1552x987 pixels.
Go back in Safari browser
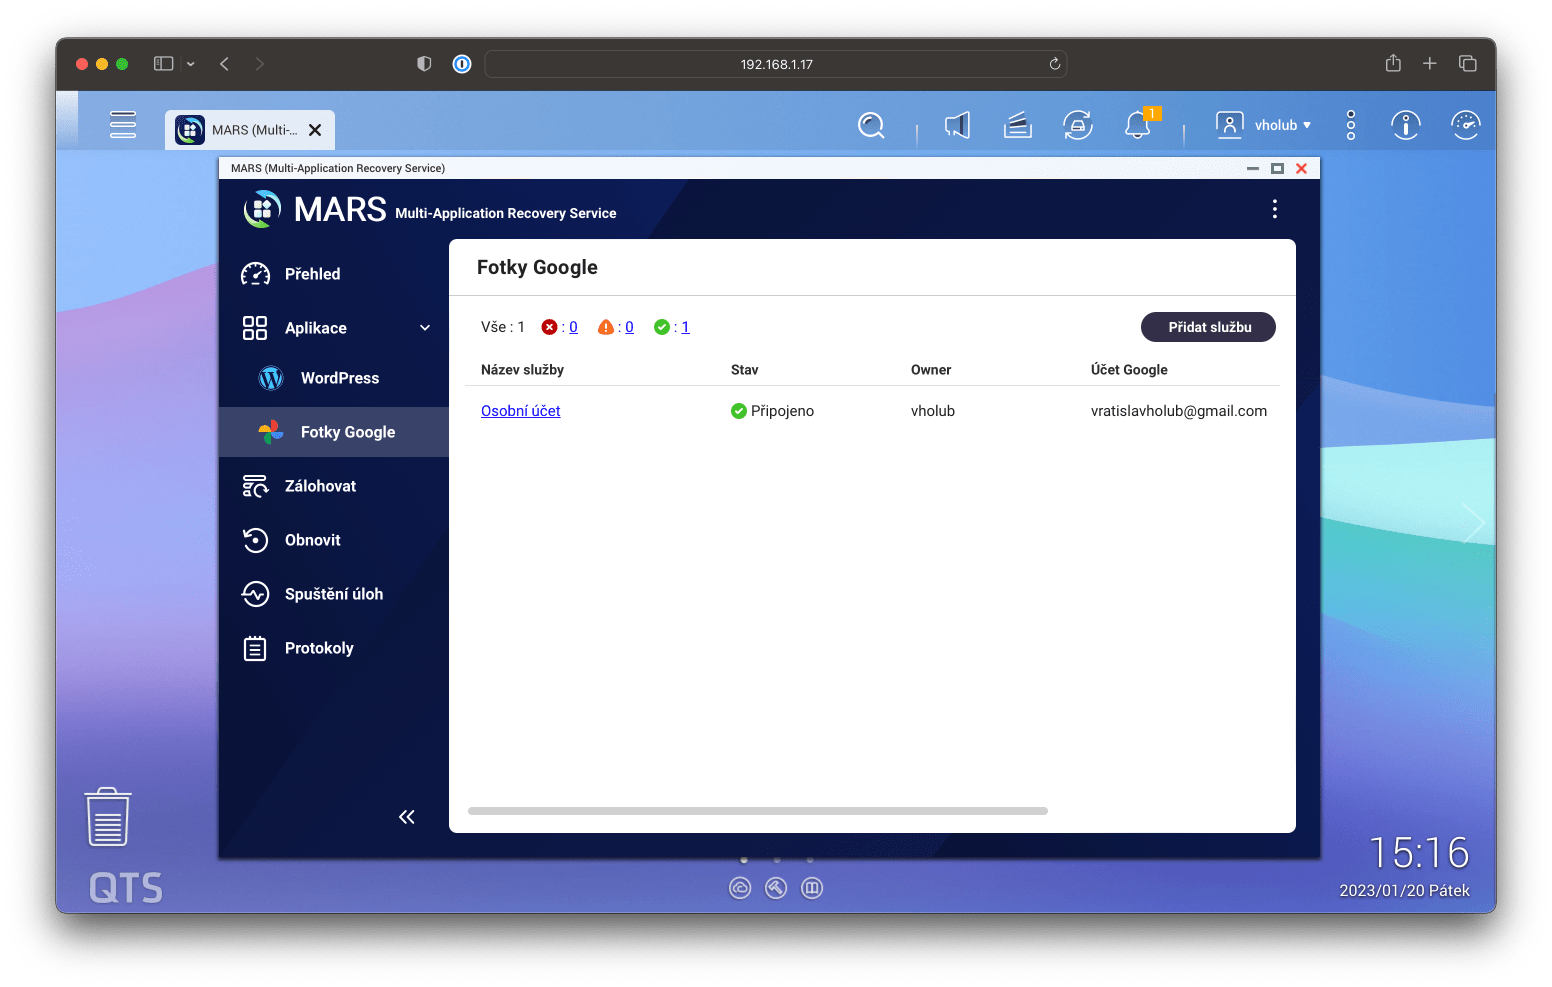(225, 64)
